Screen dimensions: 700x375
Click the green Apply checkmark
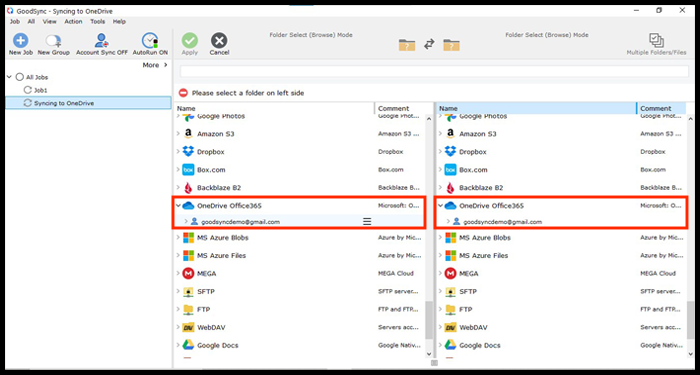point(190,41)
